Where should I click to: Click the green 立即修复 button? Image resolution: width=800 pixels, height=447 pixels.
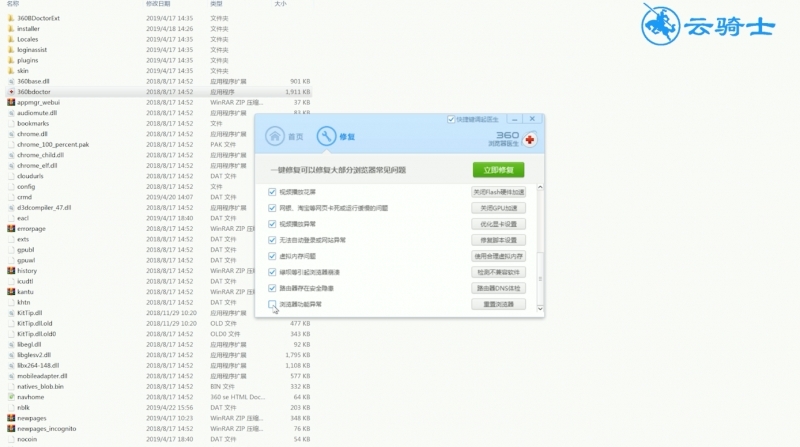tap(498, 170)
